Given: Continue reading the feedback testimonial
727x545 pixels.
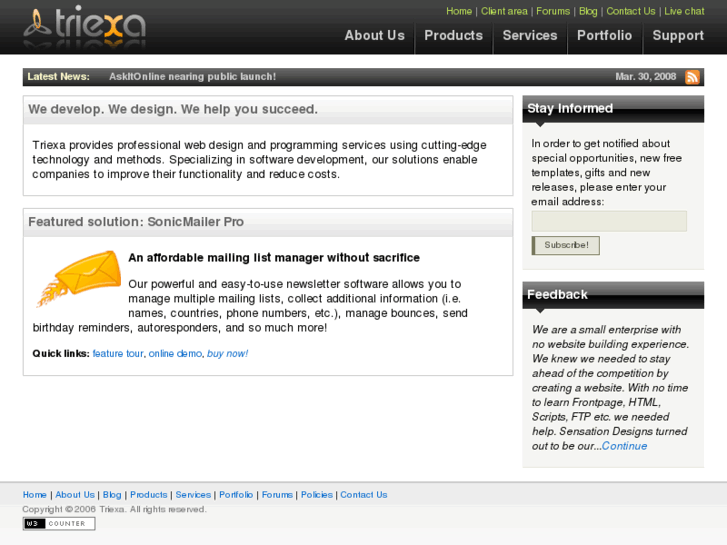Looking at the screenshot, I should coord(624,446).
